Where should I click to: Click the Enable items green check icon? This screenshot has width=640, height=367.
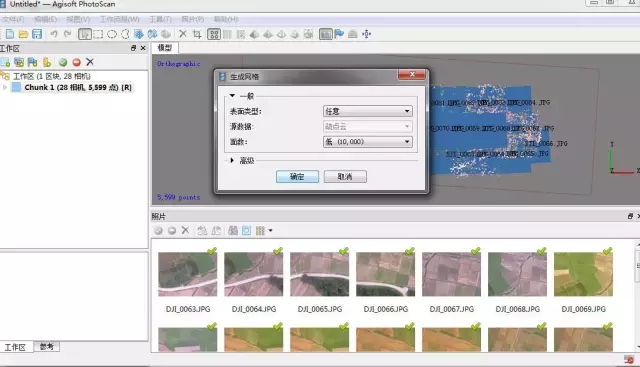[62, 62]
